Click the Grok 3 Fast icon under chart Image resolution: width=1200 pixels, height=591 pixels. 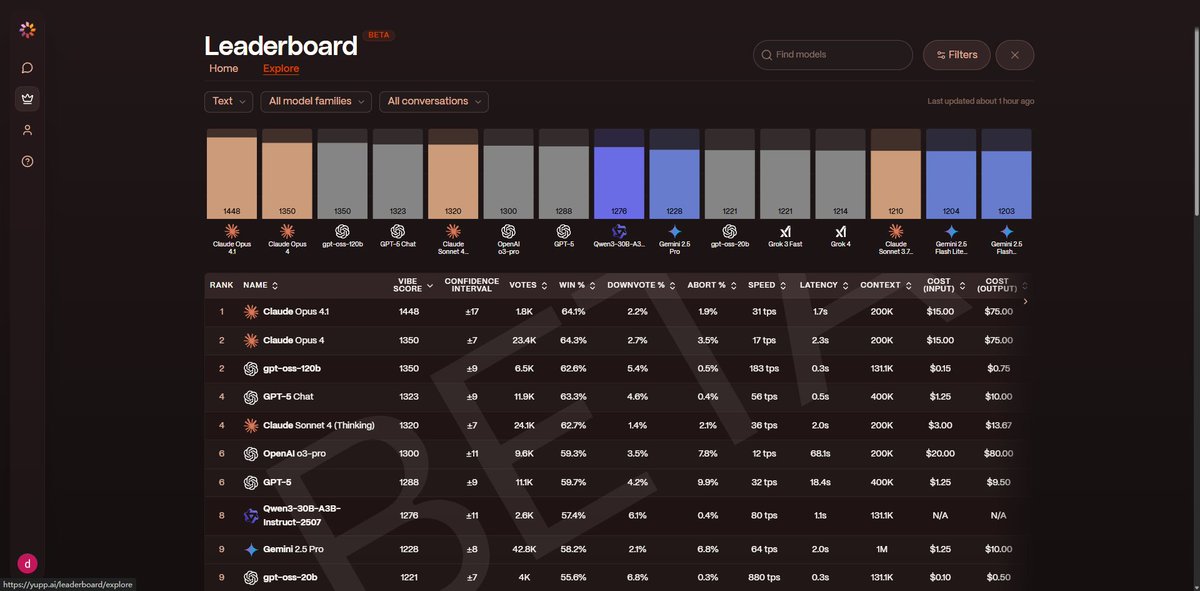[785, 231]
